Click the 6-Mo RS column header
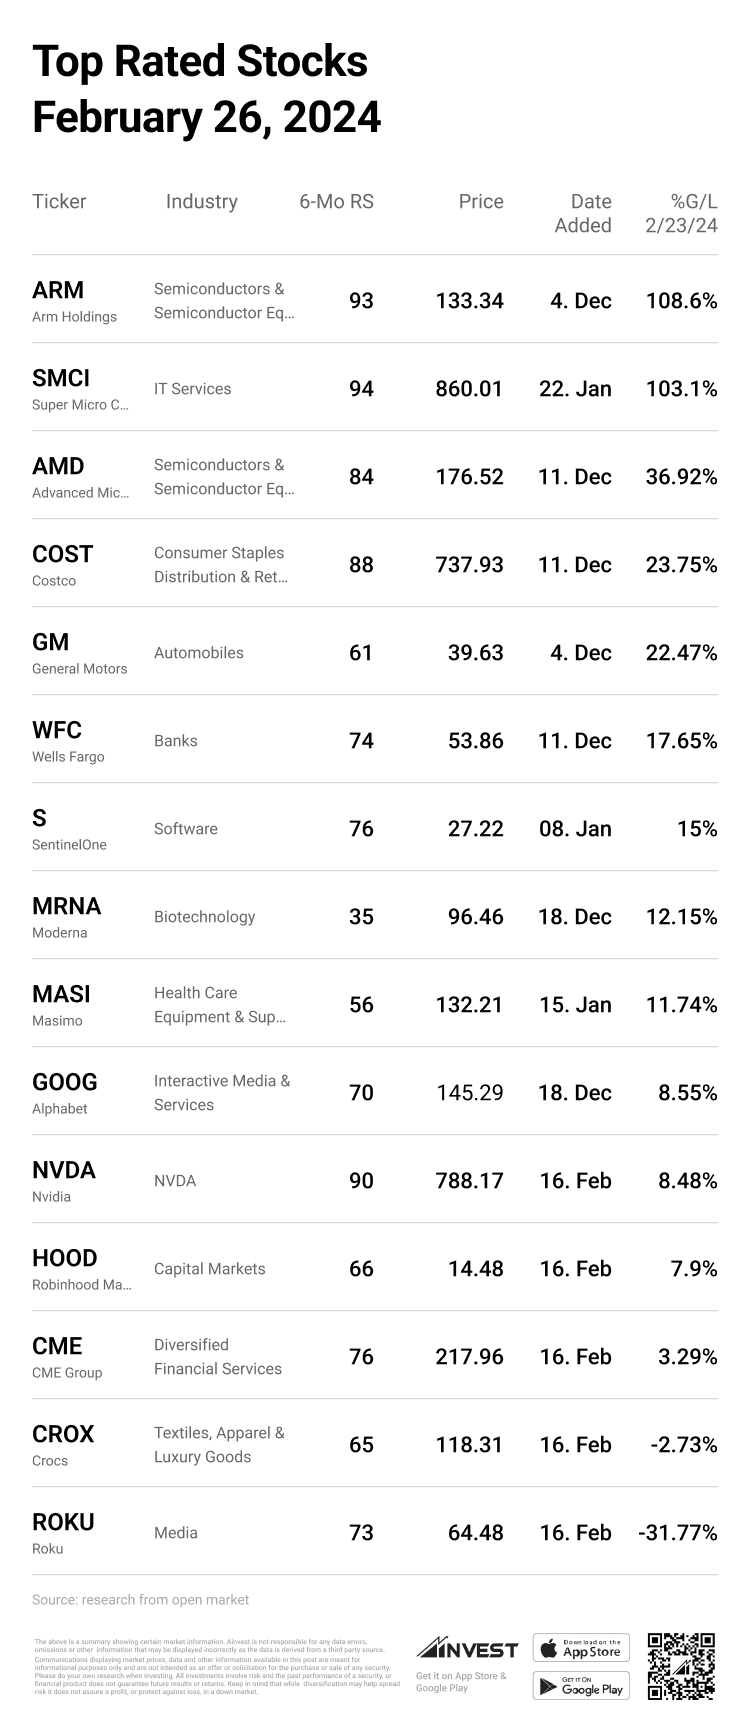Viewport: 750px width, 1736px height. [336, 202]
